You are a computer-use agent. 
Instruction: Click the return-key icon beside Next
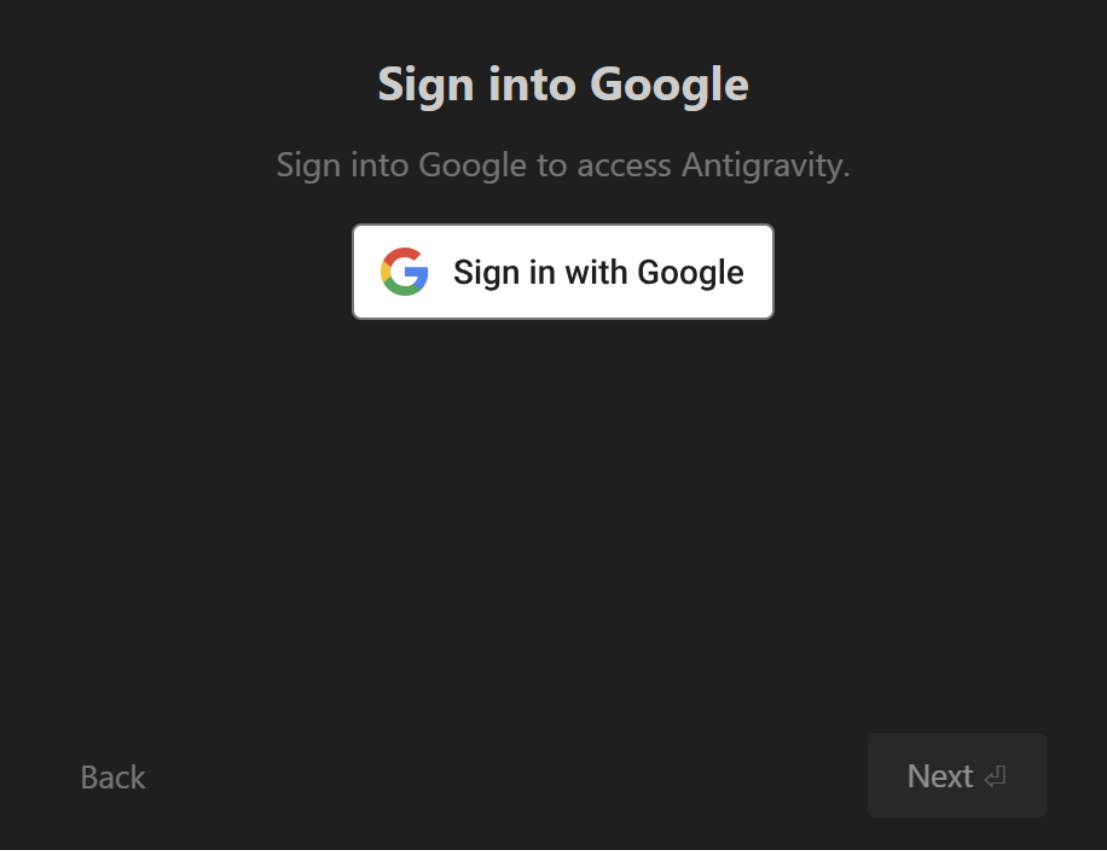(x=995, y=777)
